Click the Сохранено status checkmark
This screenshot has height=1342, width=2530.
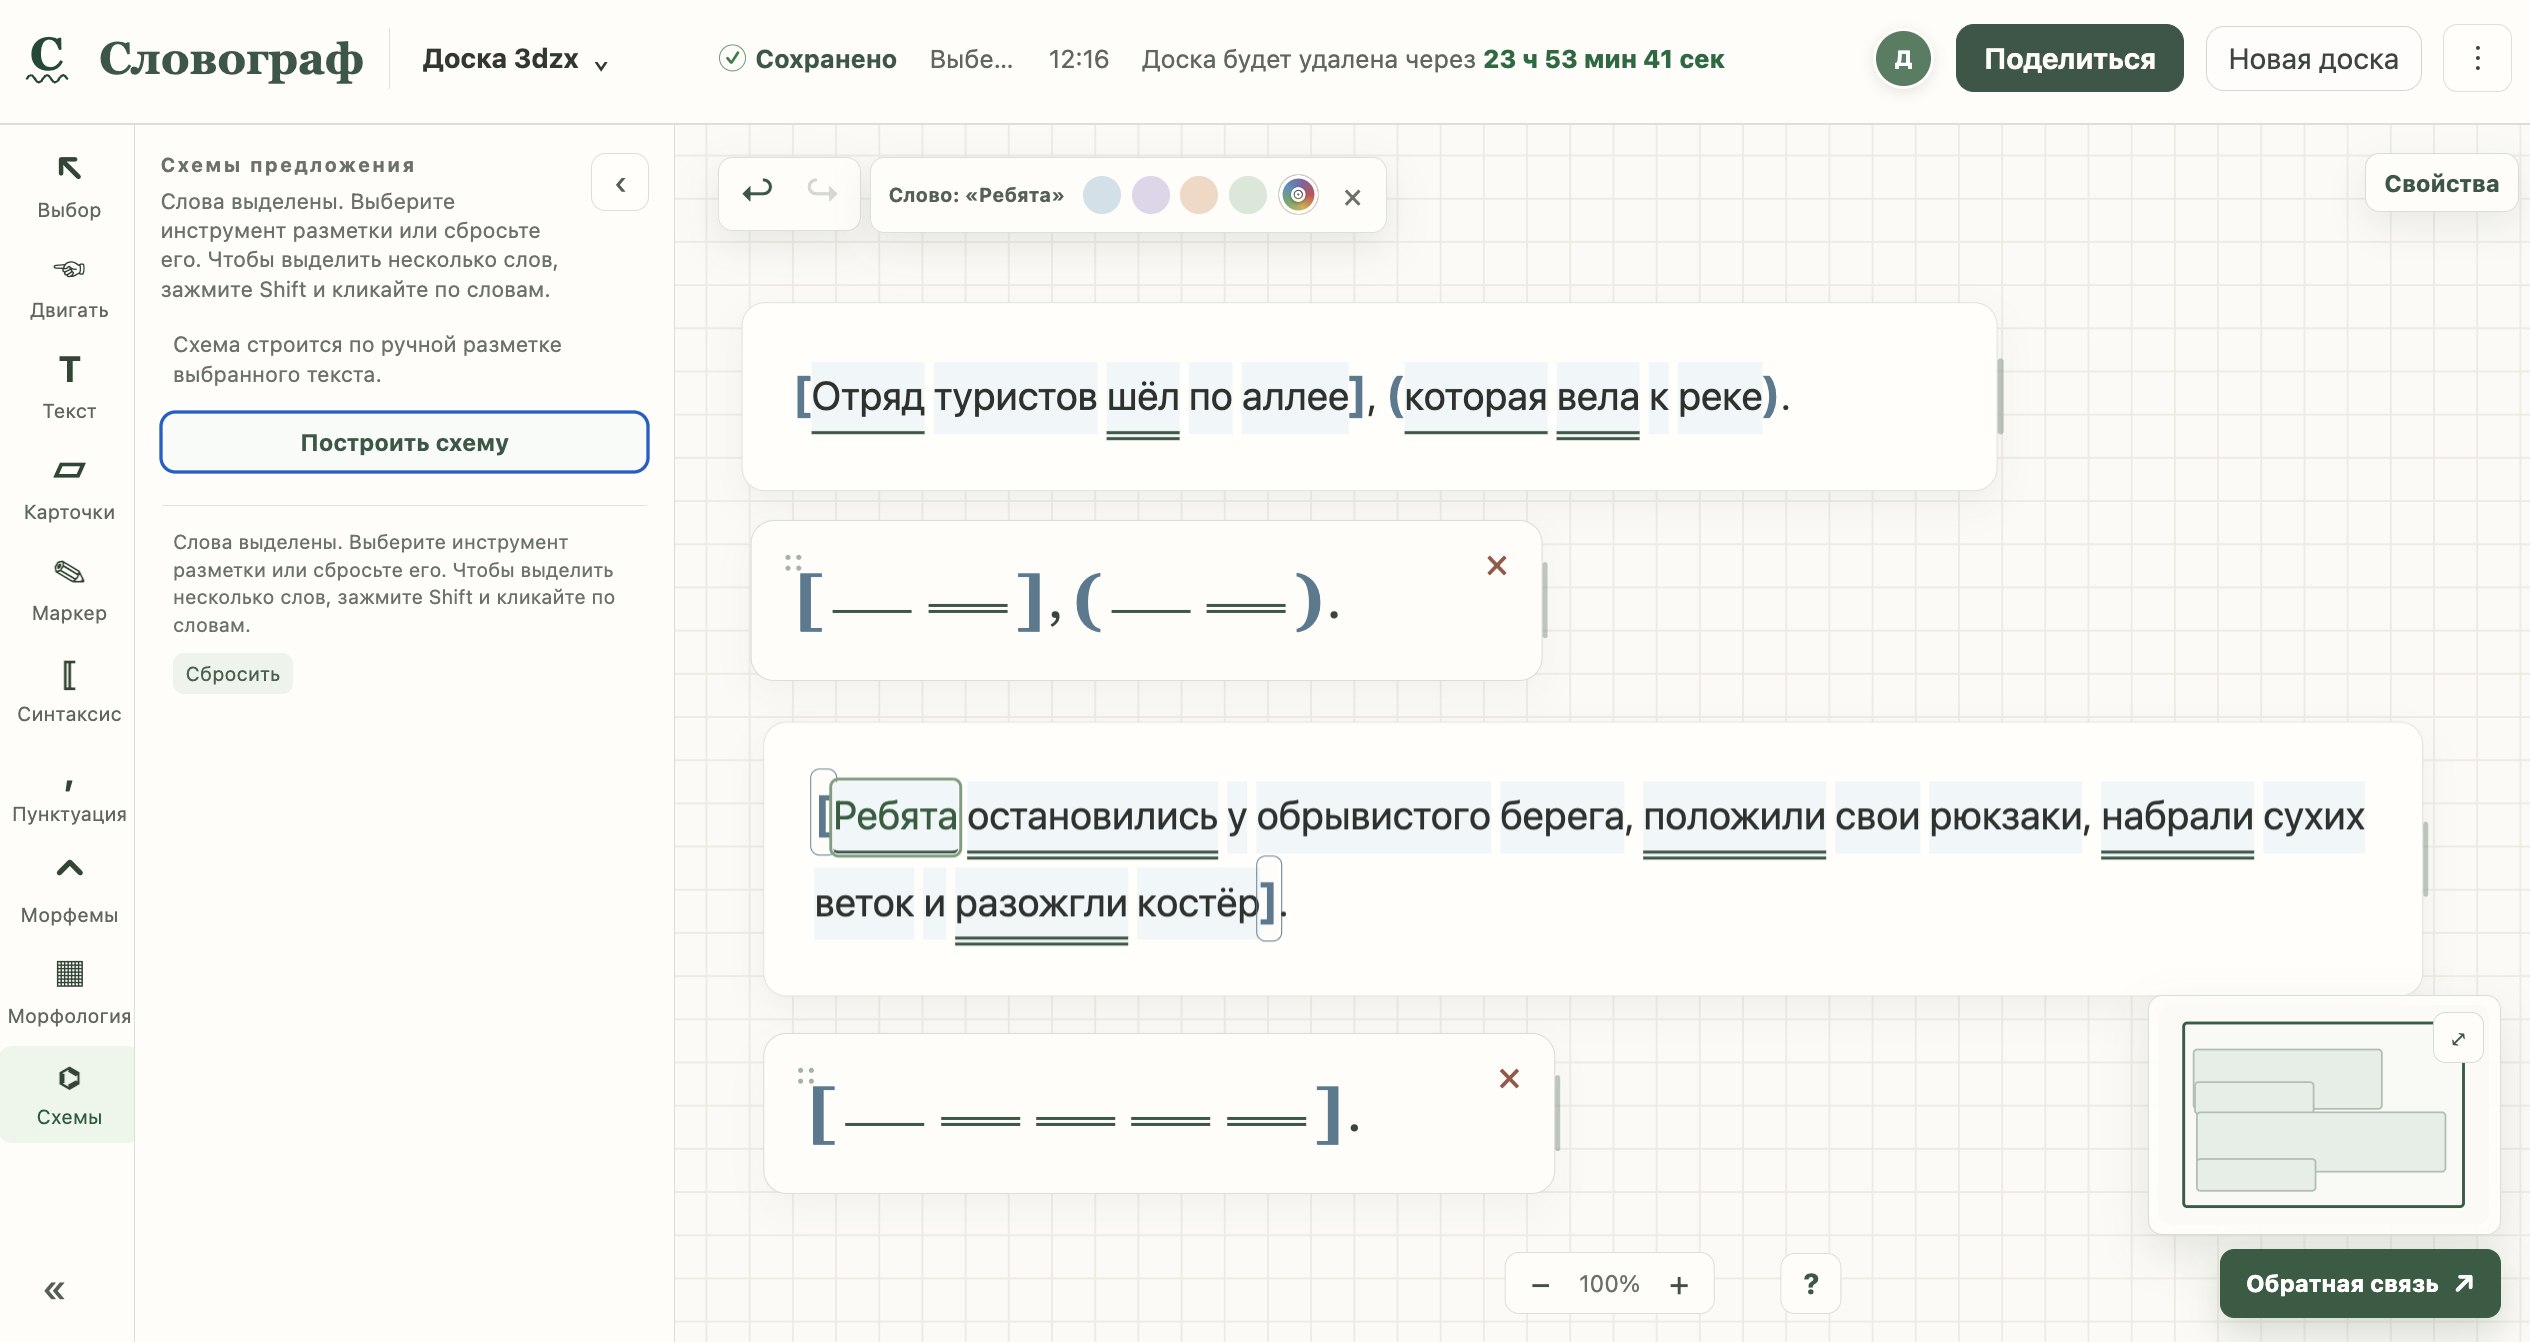(732, 58)
